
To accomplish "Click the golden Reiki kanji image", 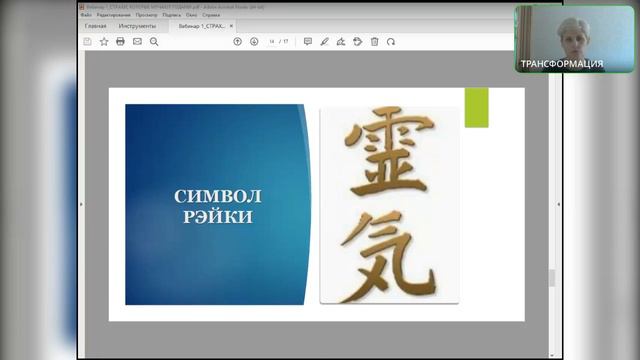I will point(389,205).
